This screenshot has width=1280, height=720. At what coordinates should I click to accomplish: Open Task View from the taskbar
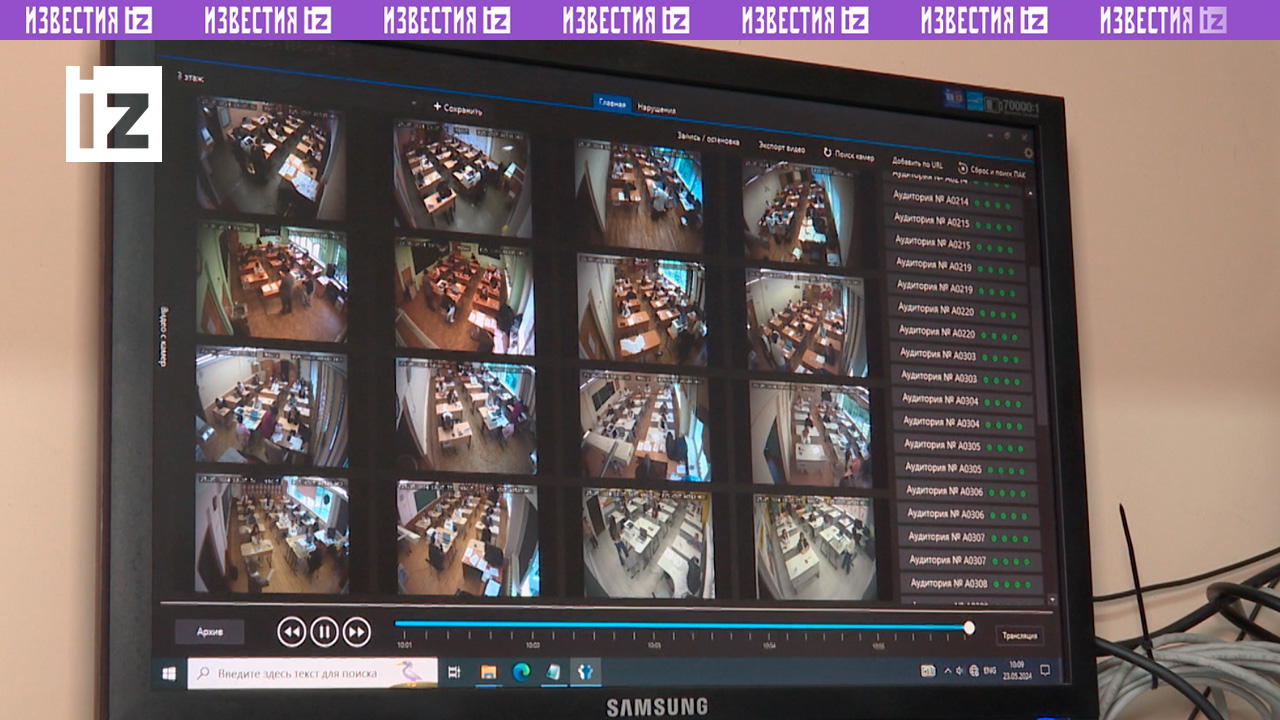point(454,673)
